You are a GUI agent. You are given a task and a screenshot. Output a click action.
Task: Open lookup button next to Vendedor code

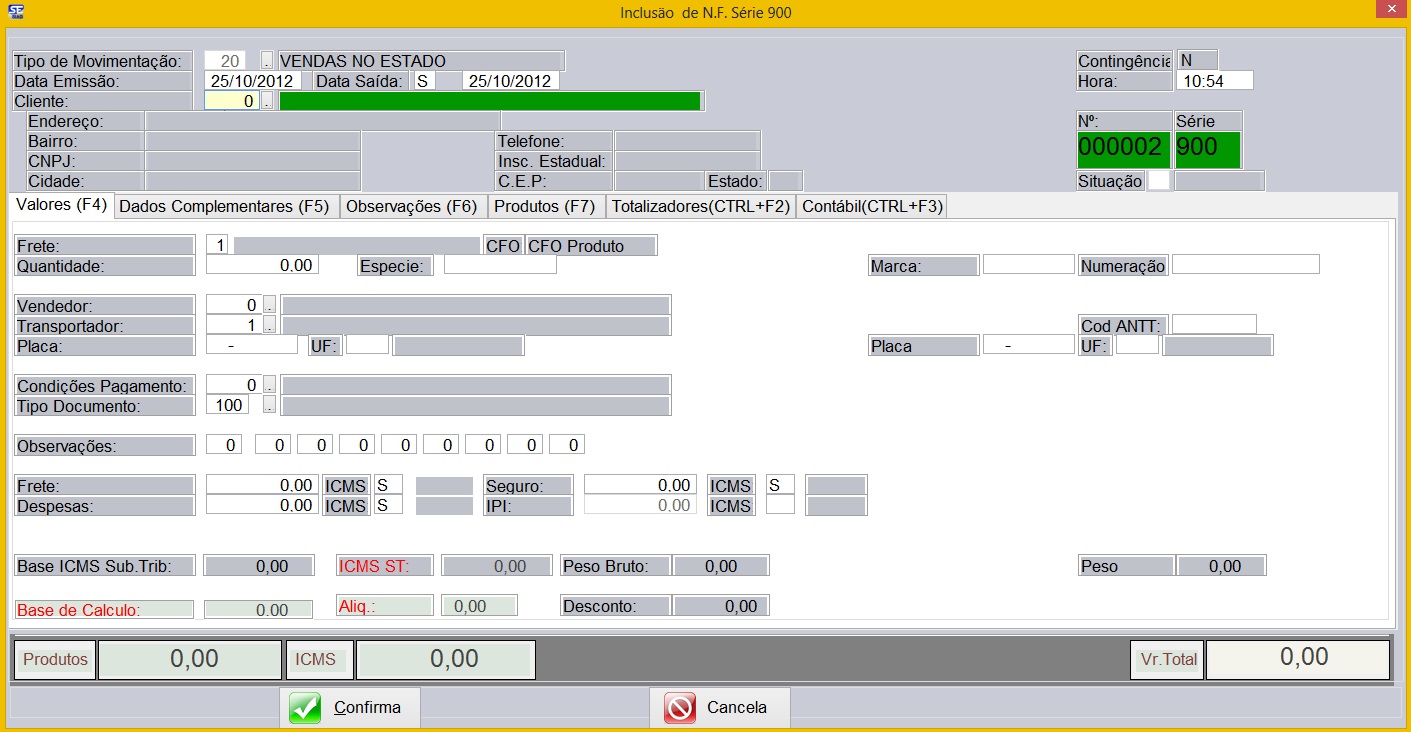click(x=269, y=305)
